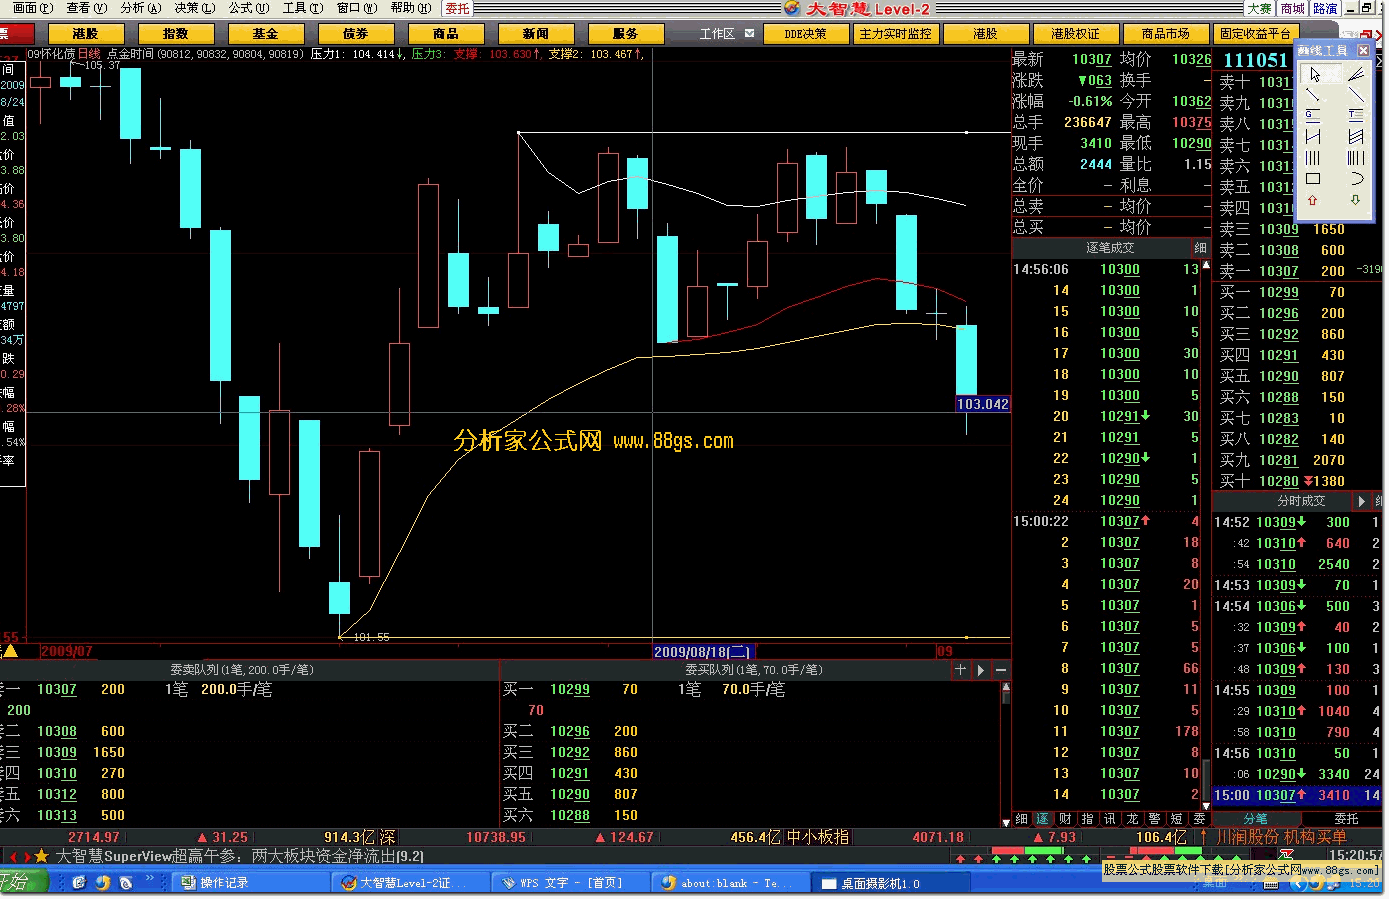Open 固定收益平台 workspace button
Image resolution: width=1389 pixels, height=899 pixels.
1255,33
